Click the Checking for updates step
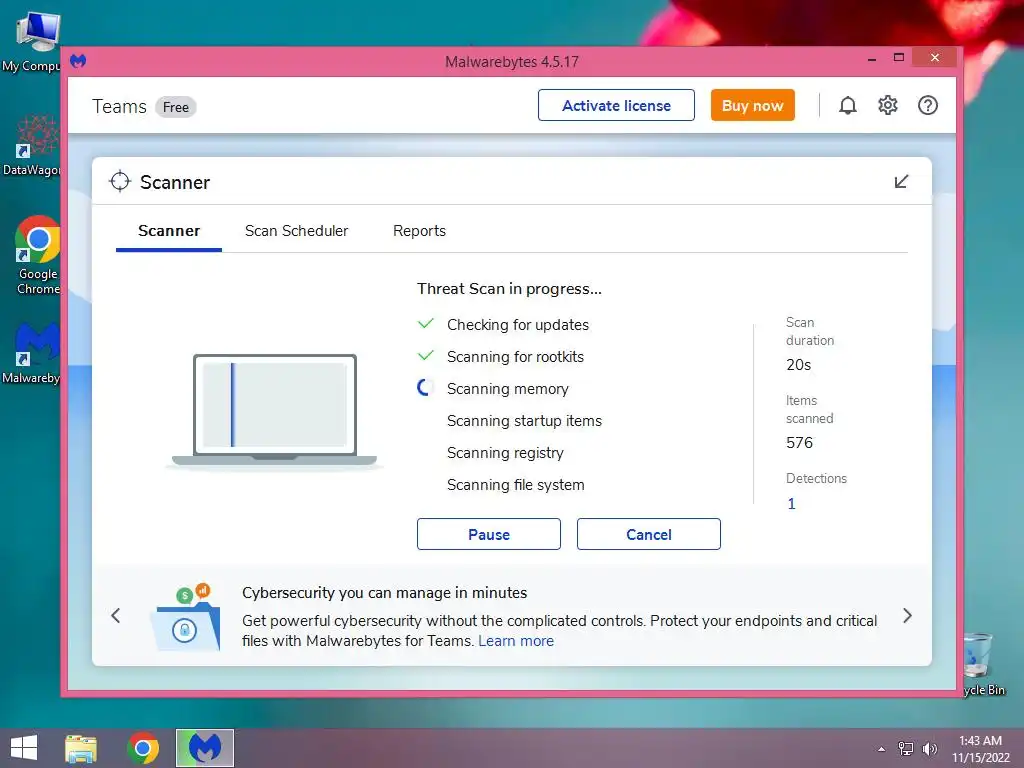1024x768 pixels. tap(518, 325)
